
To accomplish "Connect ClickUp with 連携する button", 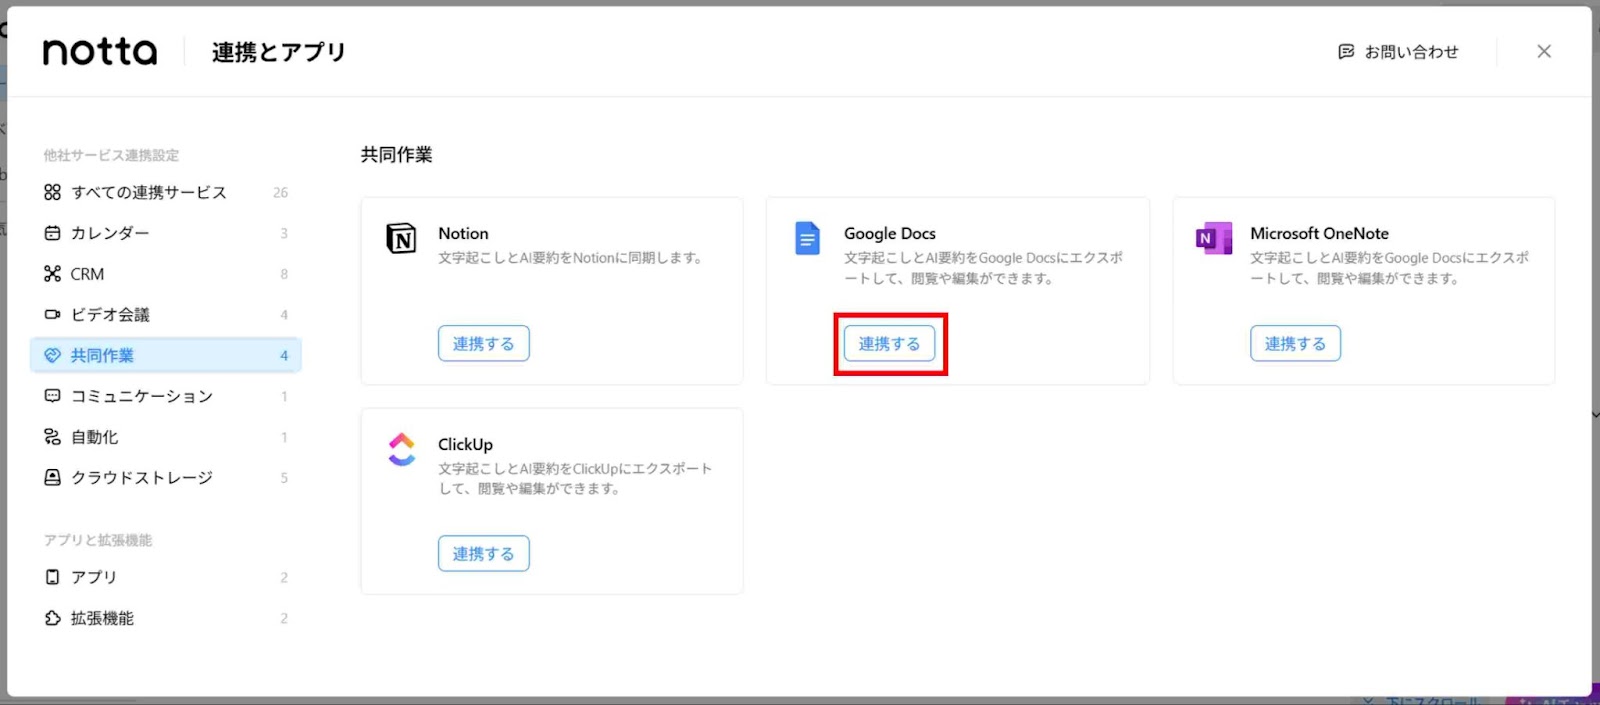I will (x=484, y=554).
